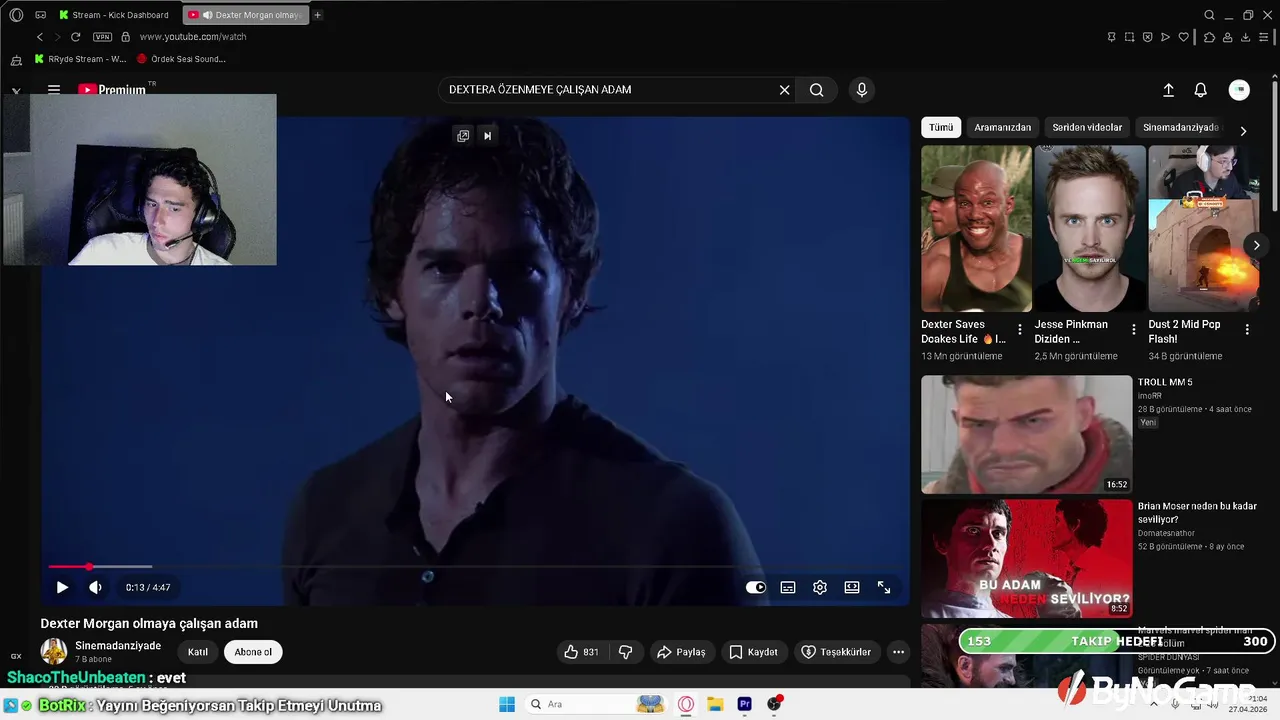Open Dexter Saves Doakes Life short
Viewport: 1280px width, 720px height.
pyautogui.click(x=976, y=229)
